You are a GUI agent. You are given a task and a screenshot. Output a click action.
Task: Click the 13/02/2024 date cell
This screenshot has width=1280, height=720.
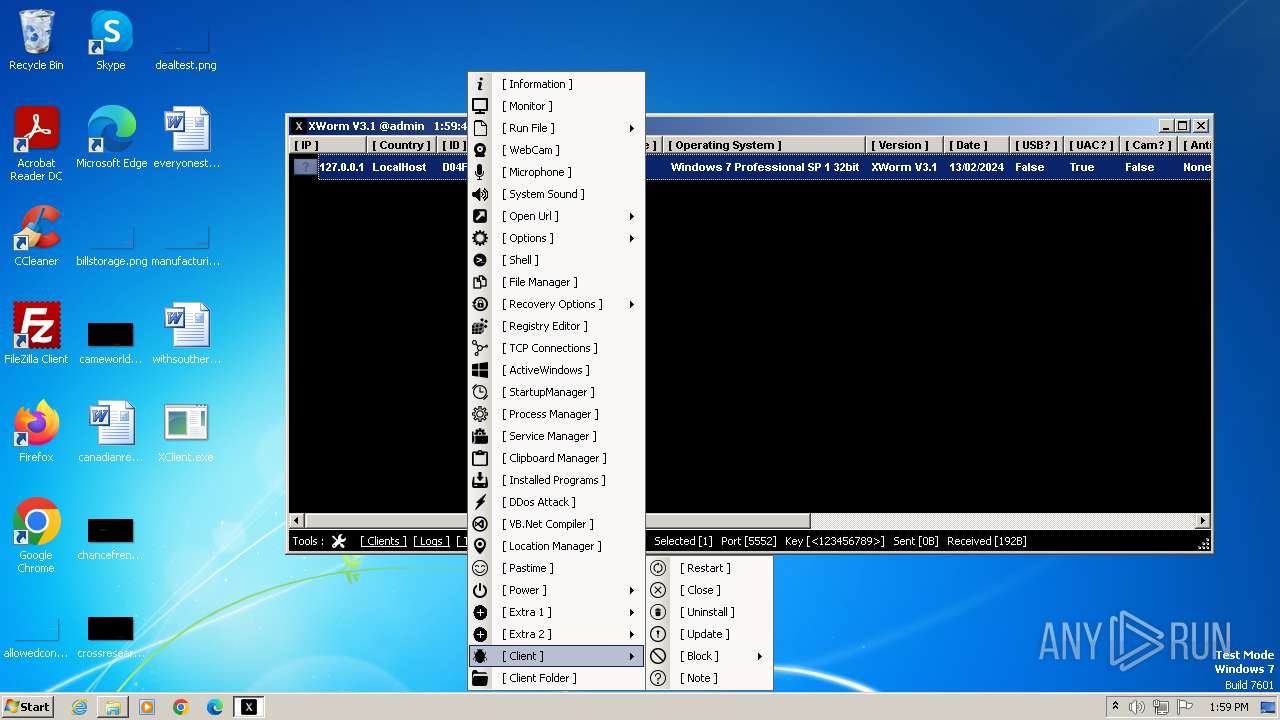977,167
